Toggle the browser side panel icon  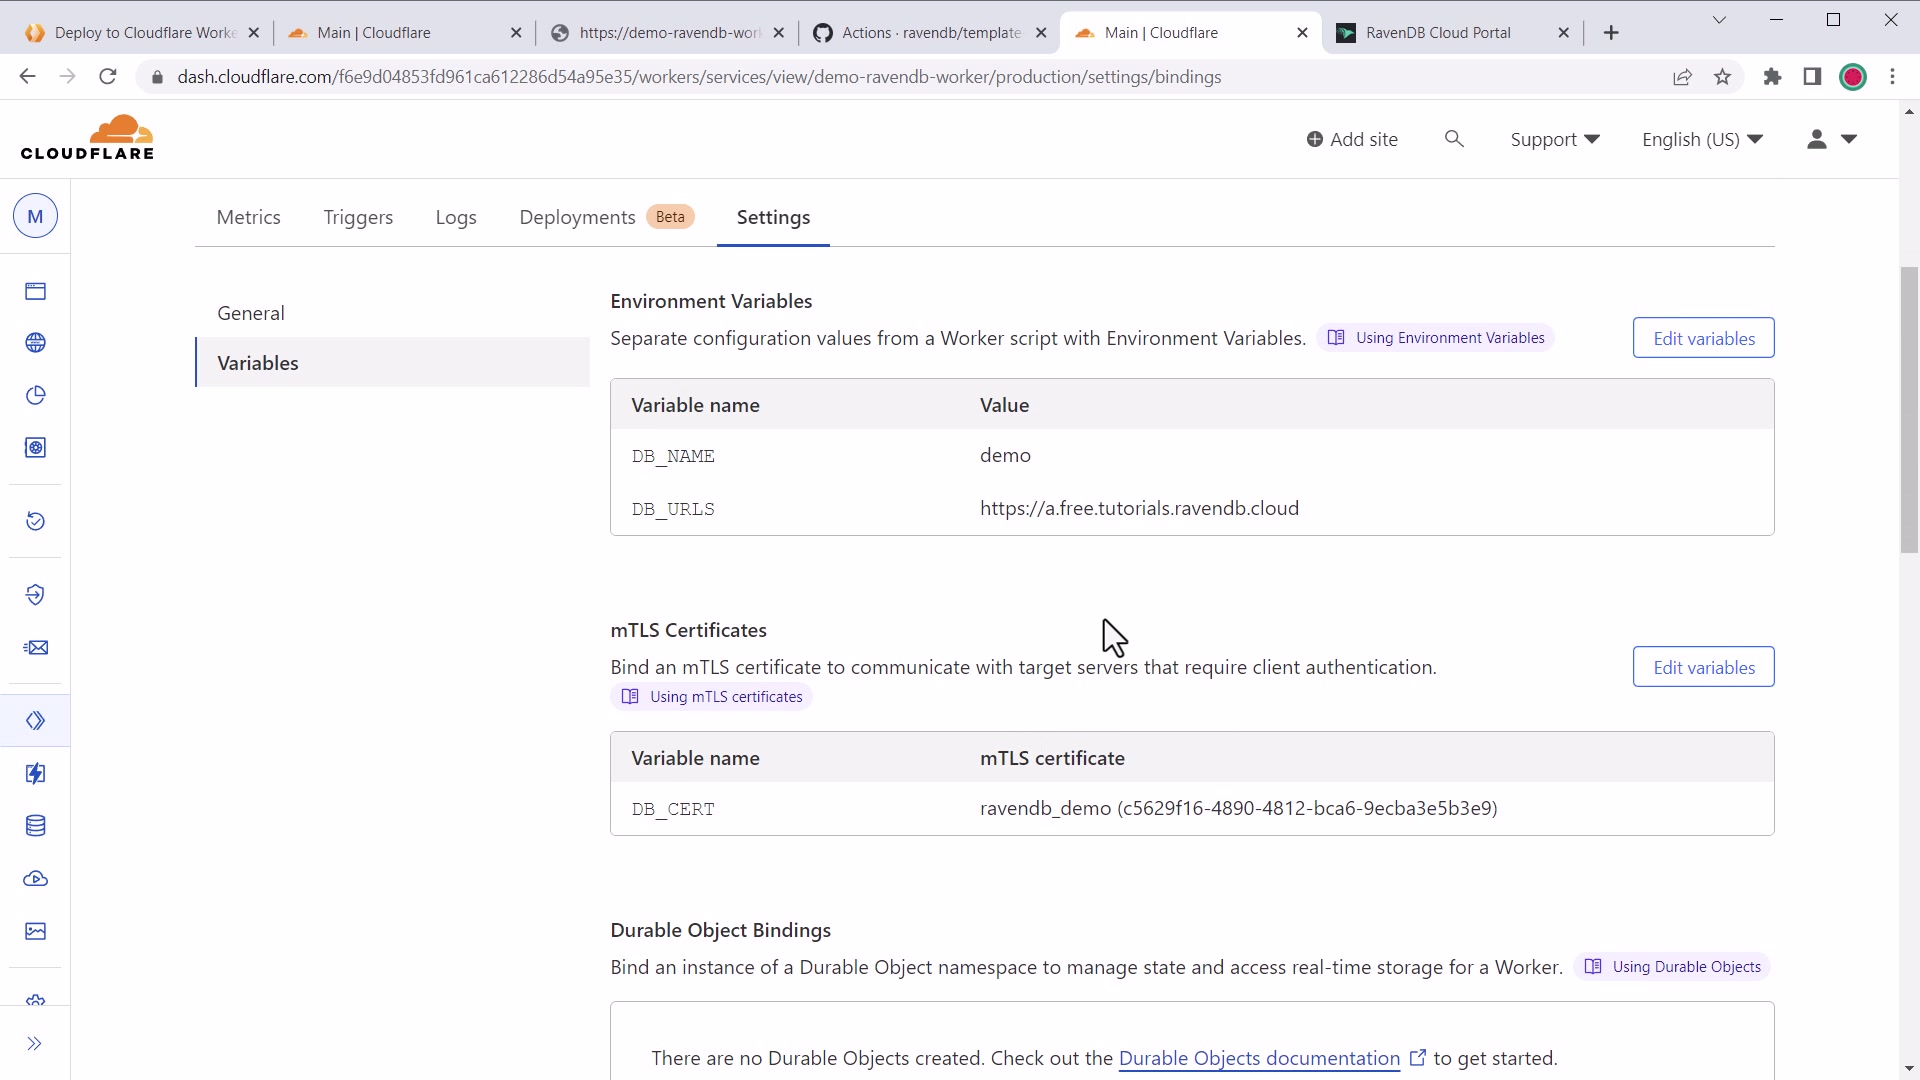[1812, 77]
